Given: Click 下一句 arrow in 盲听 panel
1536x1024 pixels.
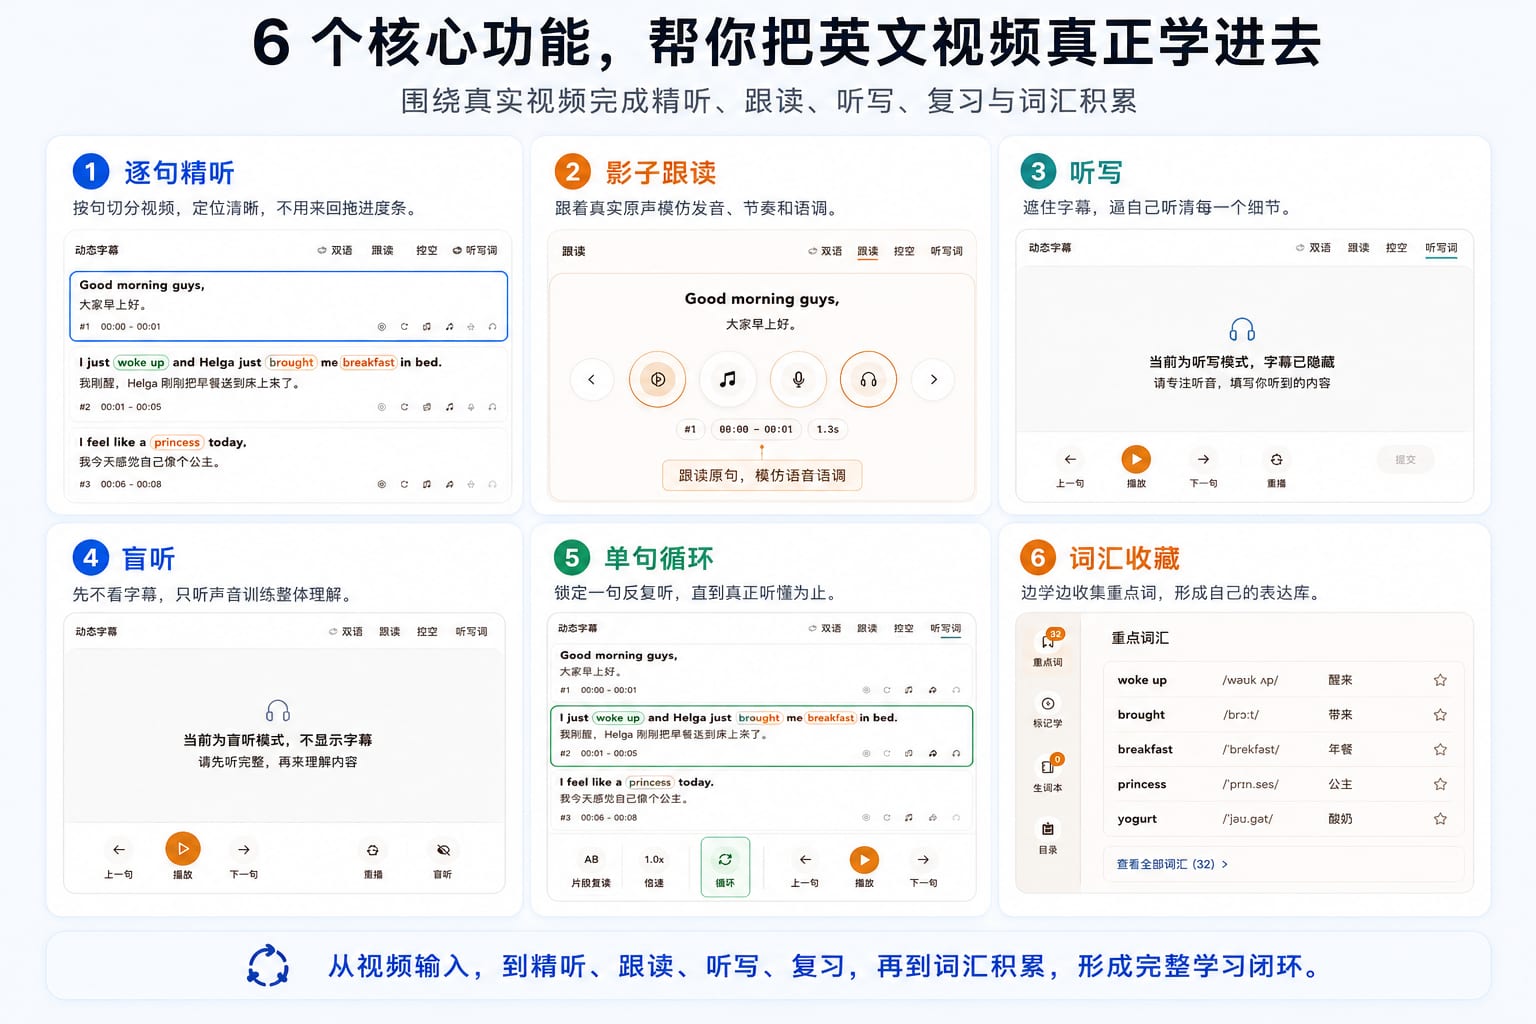Looking at the screenshot, I should pyautogui.click(x=244, y=849).
